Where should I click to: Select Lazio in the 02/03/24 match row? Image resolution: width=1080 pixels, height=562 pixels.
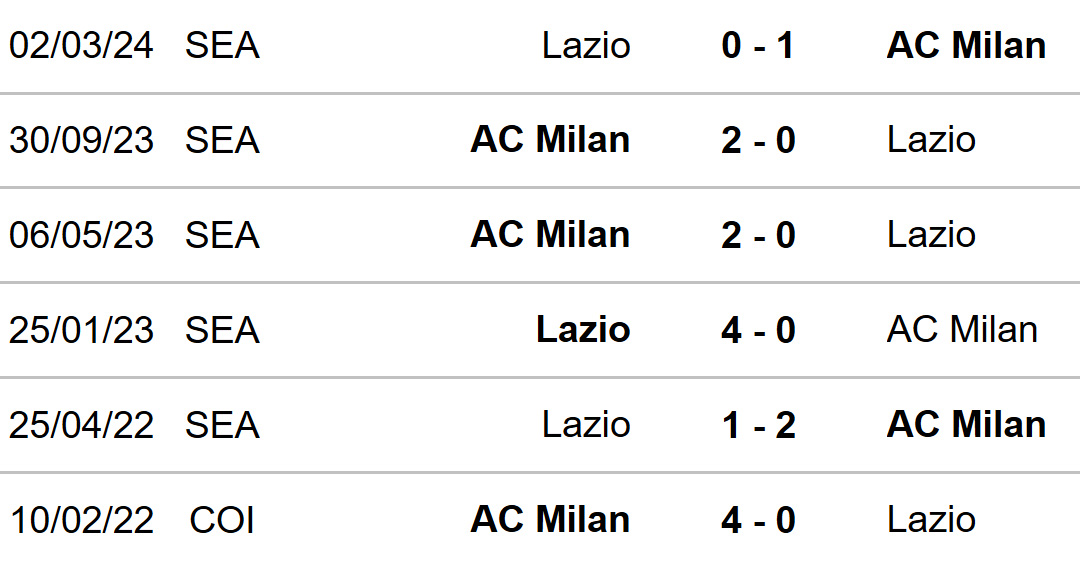click(x=586, y=45)
